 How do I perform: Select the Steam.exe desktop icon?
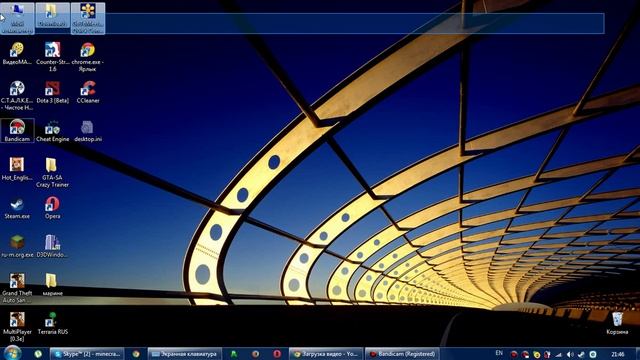(x=17, y=208)
